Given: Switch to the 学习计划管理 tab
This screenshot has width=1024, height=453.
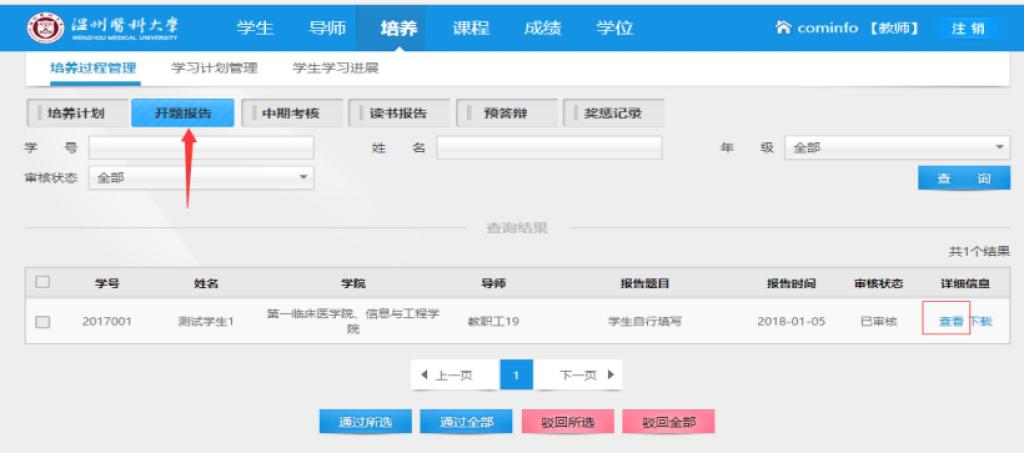Looking at the screenshot, I should (214, 68).
